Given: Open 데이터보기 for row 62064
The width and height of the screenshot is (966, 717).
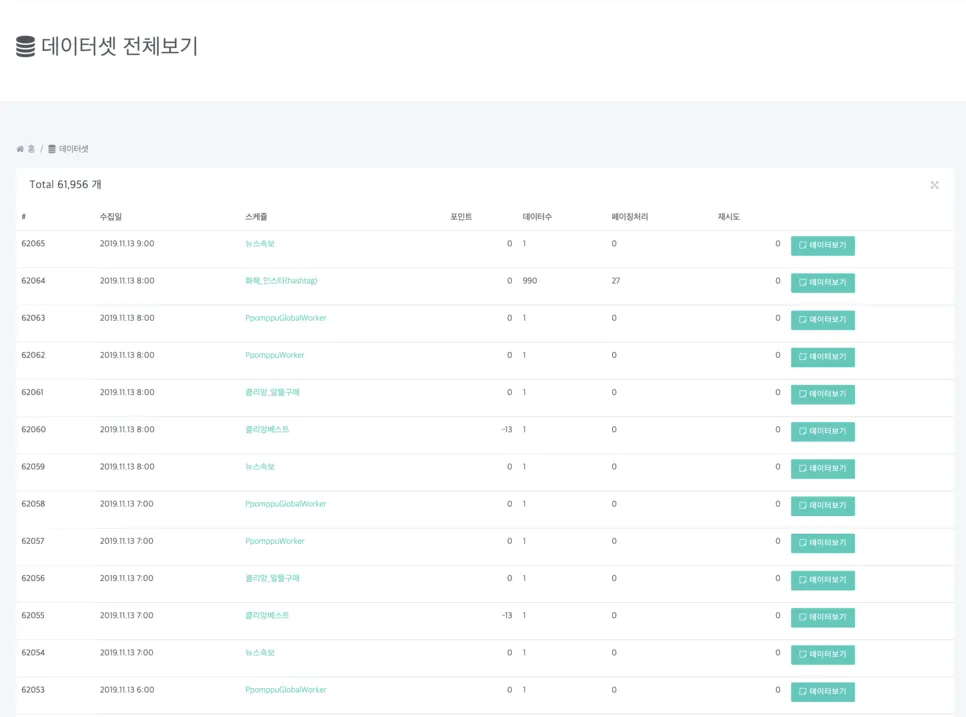Looking at the screenshot, I should pyautogui.click(x=822, y=282).
